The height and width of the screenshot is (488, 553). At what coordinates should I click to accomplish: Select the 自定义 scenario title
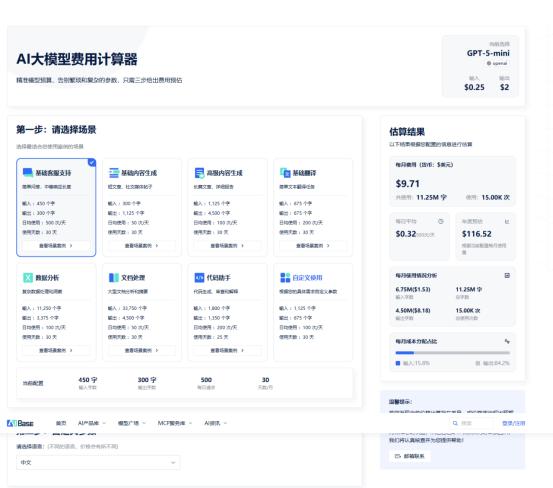(307, 277)
